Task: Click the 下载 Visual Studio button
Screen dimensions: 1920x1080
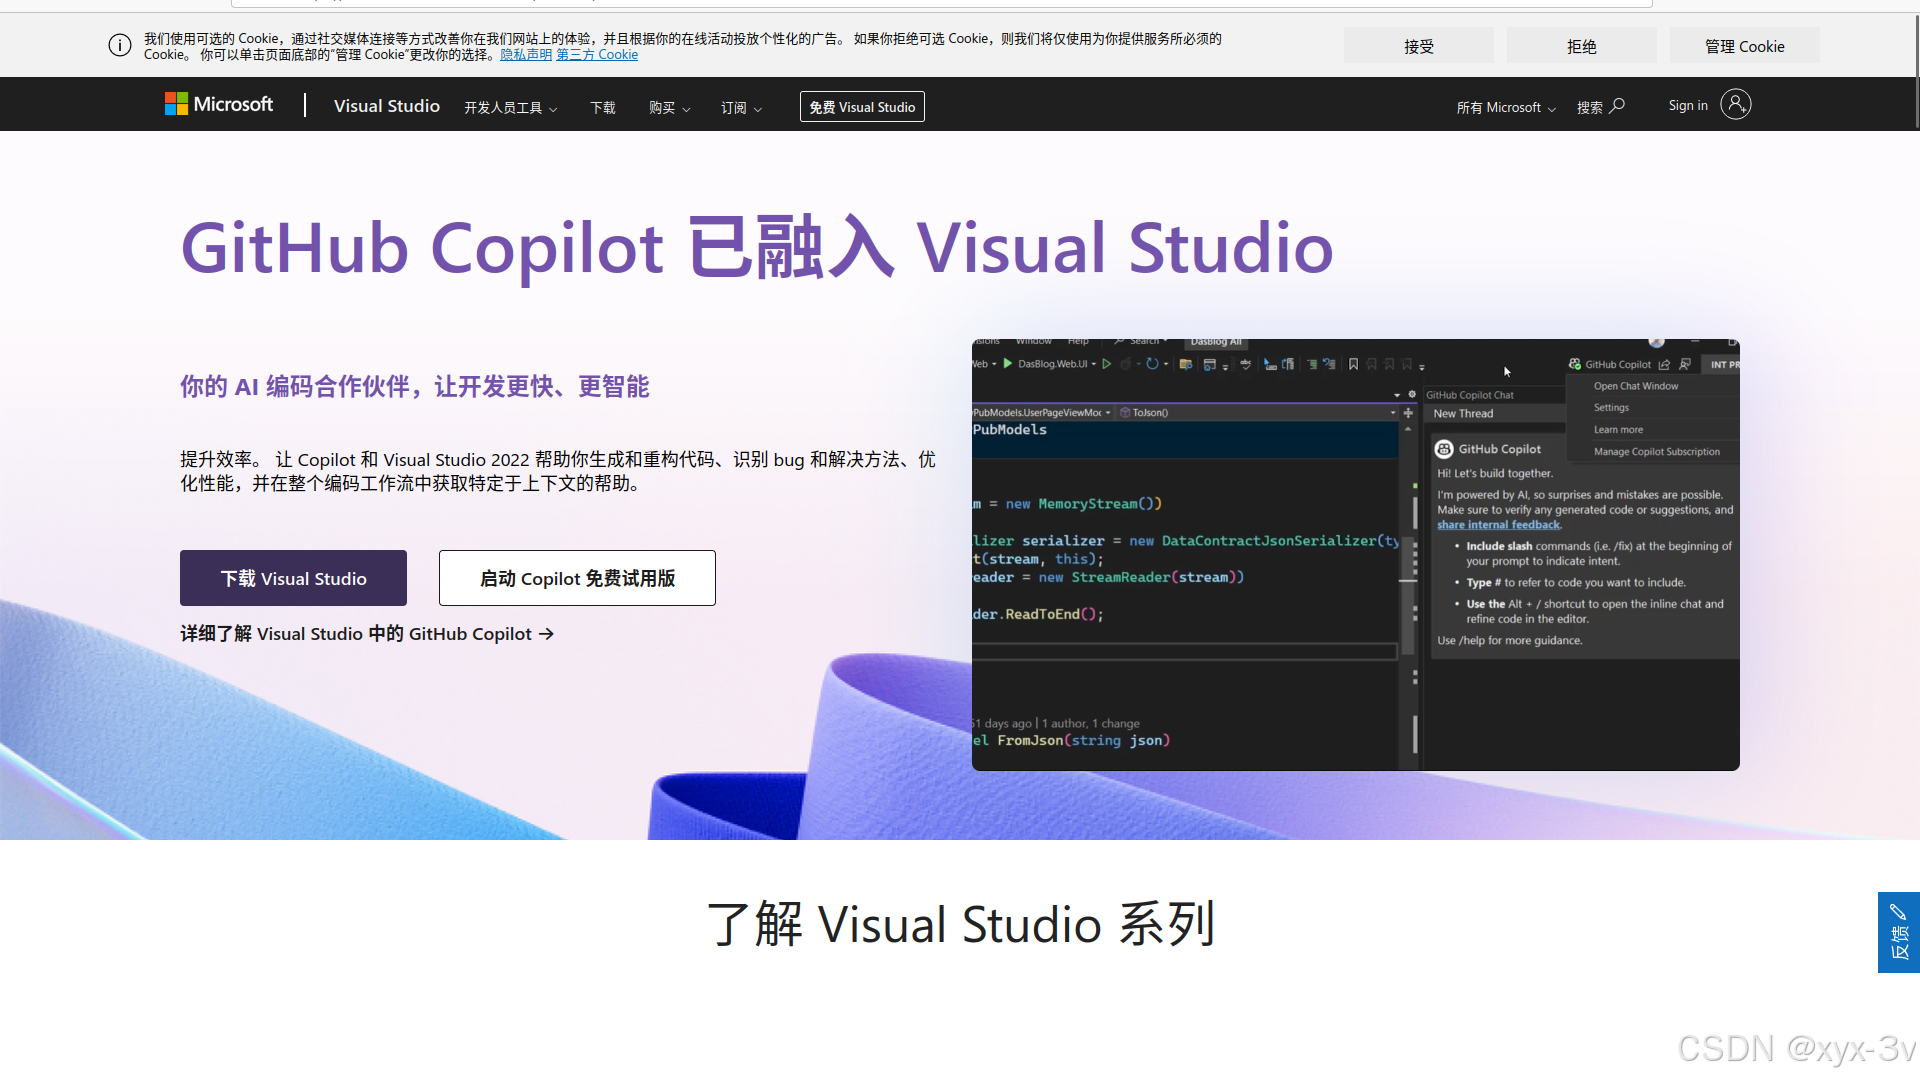Action: pos(293,578)
